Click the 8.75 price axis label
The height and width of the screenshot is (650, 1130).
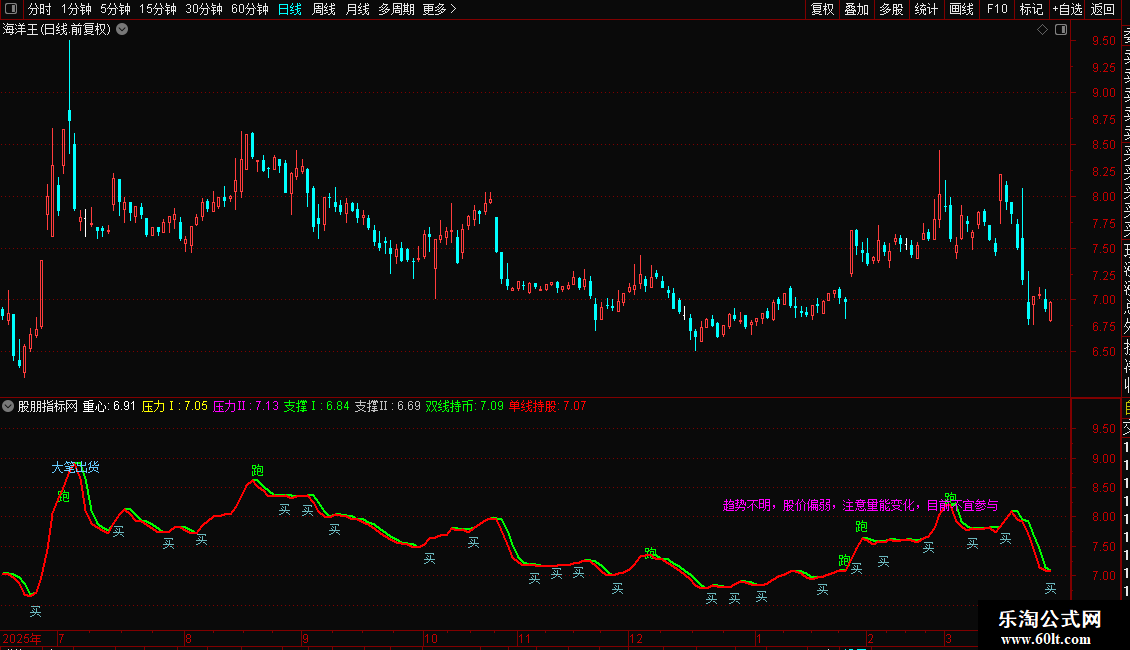coord(1103,120)
